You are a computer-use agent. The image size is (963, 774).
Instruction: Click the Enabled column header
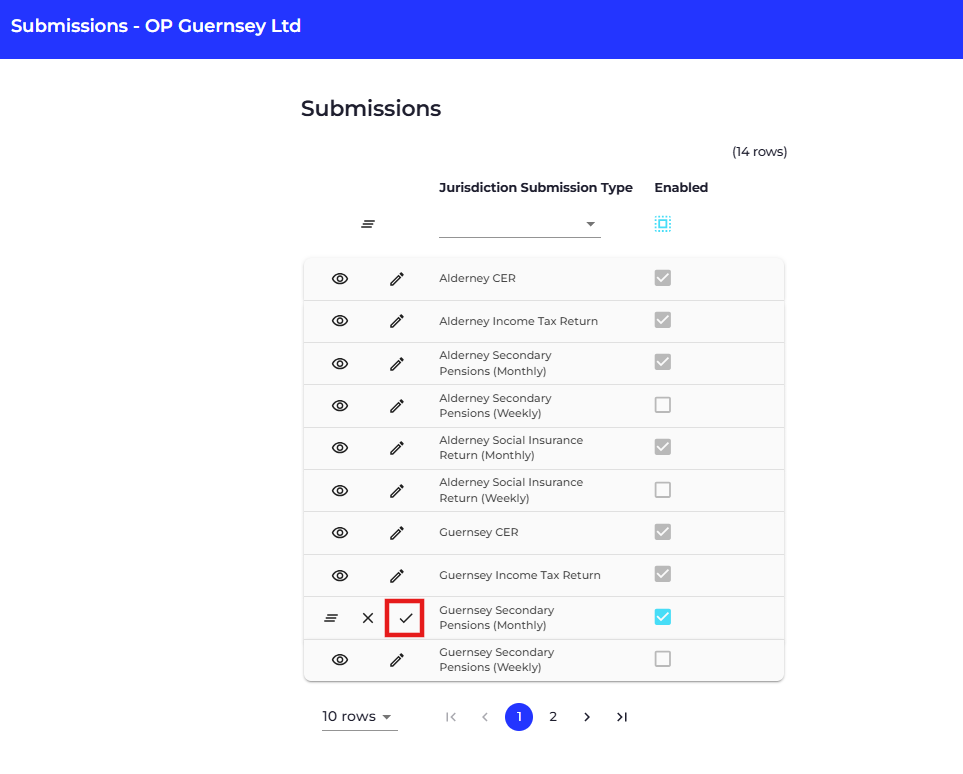click(x=681, y=188)
